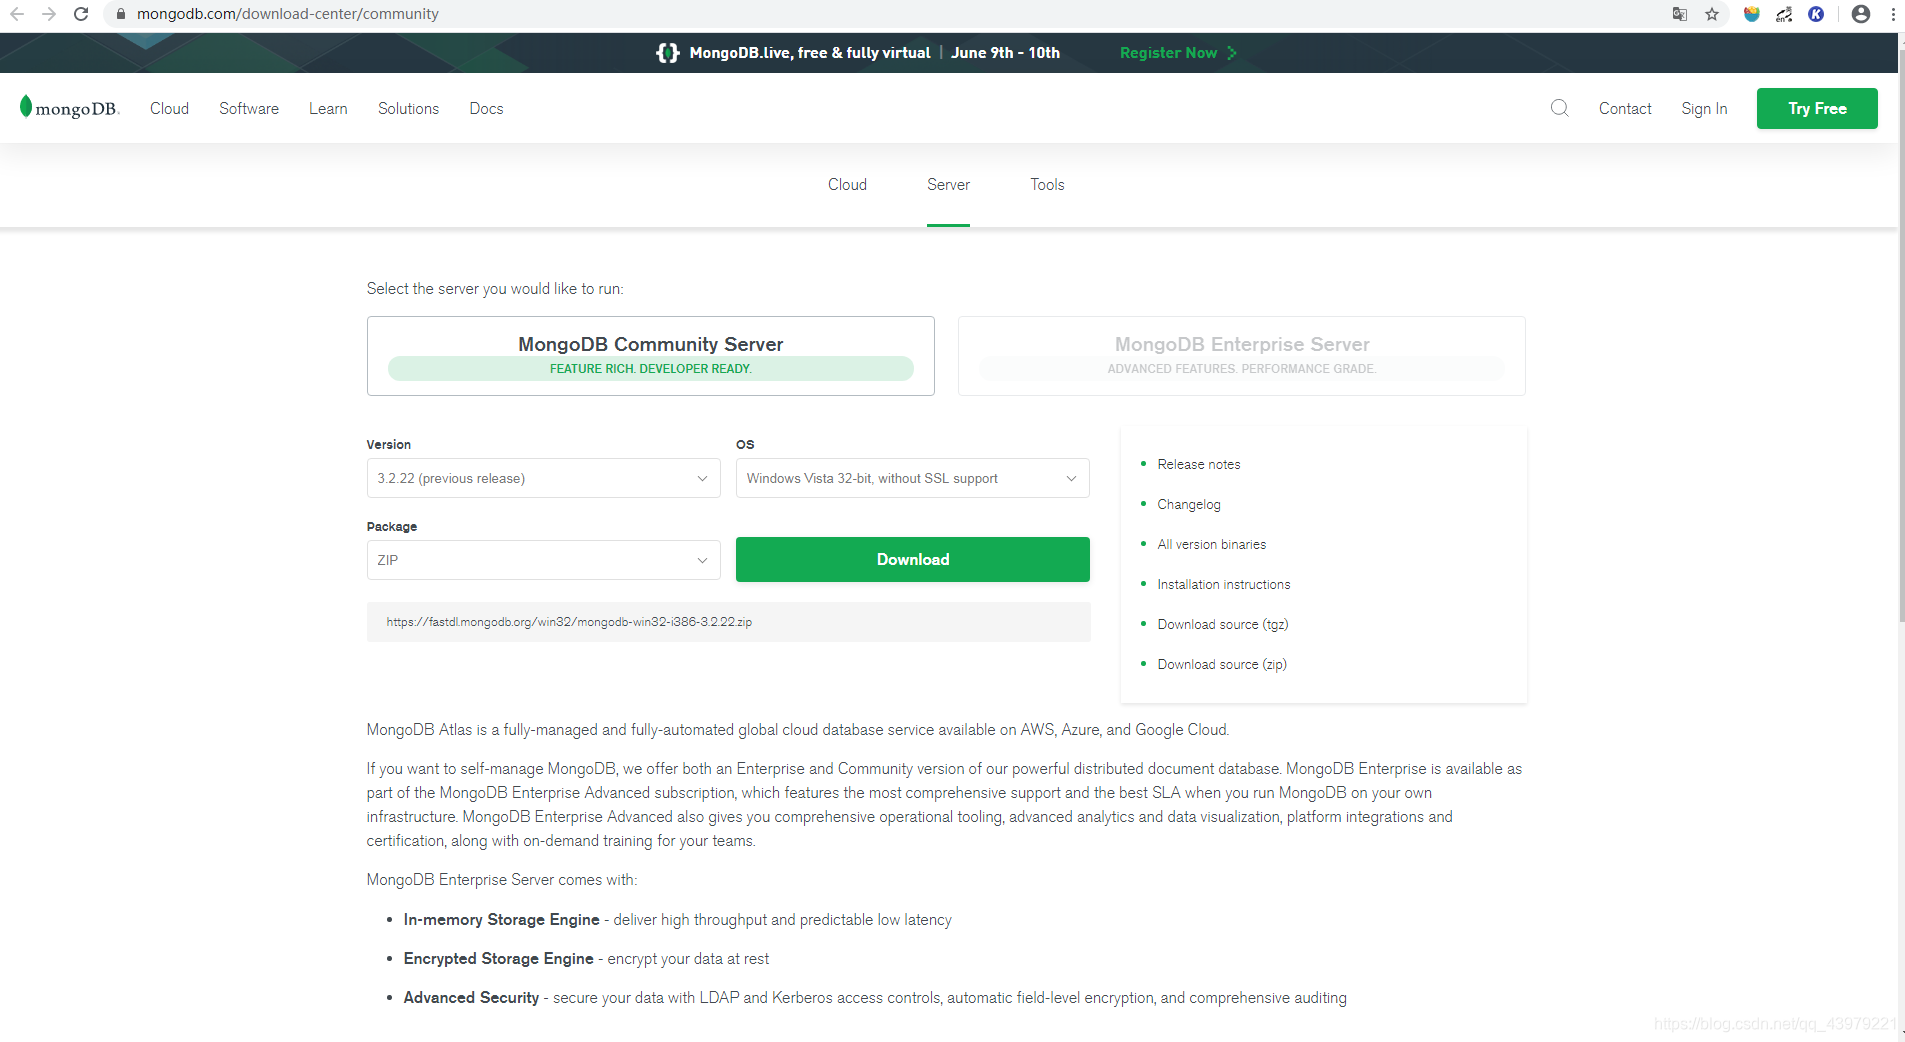Bookmark this page with the star icon
The height and width of the screenshot is (1042, 1905).
(x=1712, y=14)
